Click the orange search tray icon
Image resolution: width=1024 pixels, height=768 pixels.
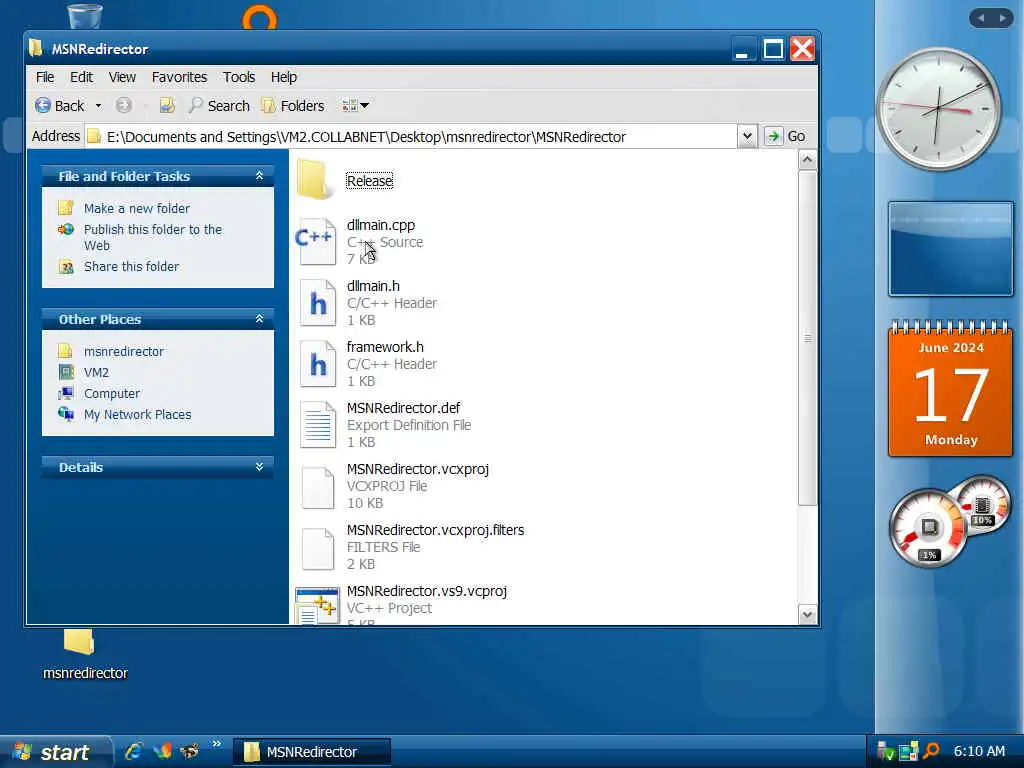tap(931, 751)
